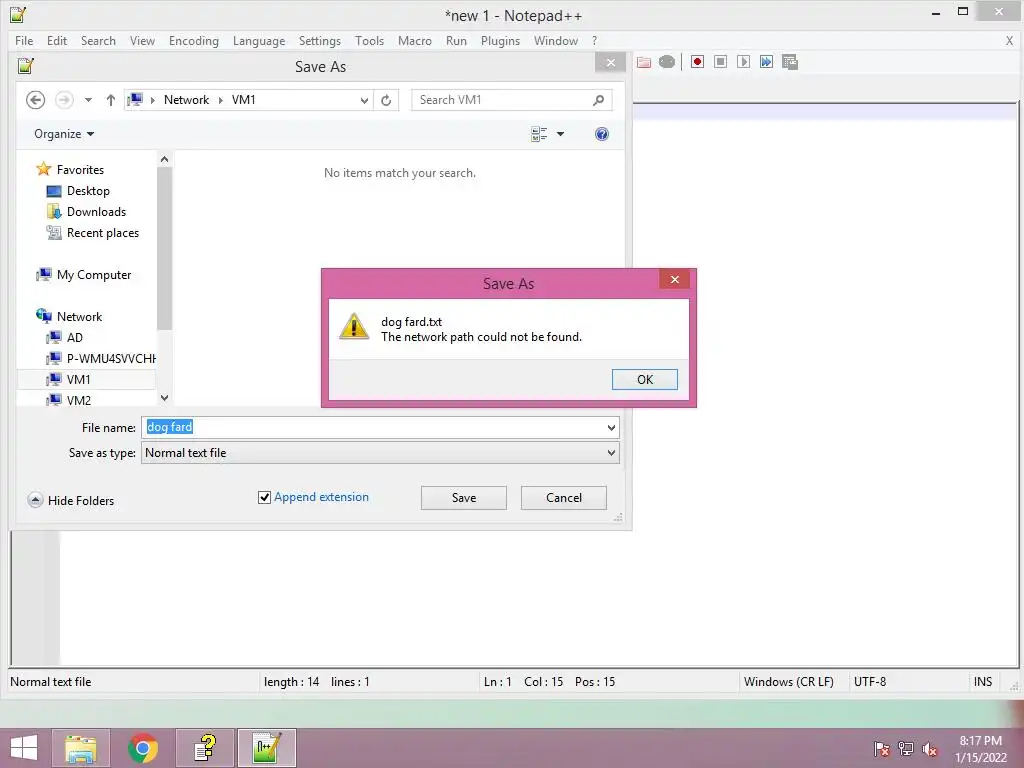Click the Start recording macro icon
Screen dimensions: 1024x768
[697, 61]
